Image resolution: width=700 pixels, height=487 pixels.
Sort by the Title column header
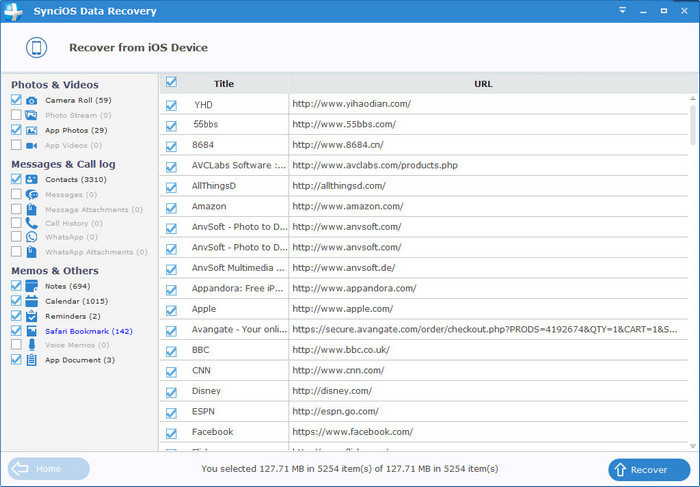(224, 83)
